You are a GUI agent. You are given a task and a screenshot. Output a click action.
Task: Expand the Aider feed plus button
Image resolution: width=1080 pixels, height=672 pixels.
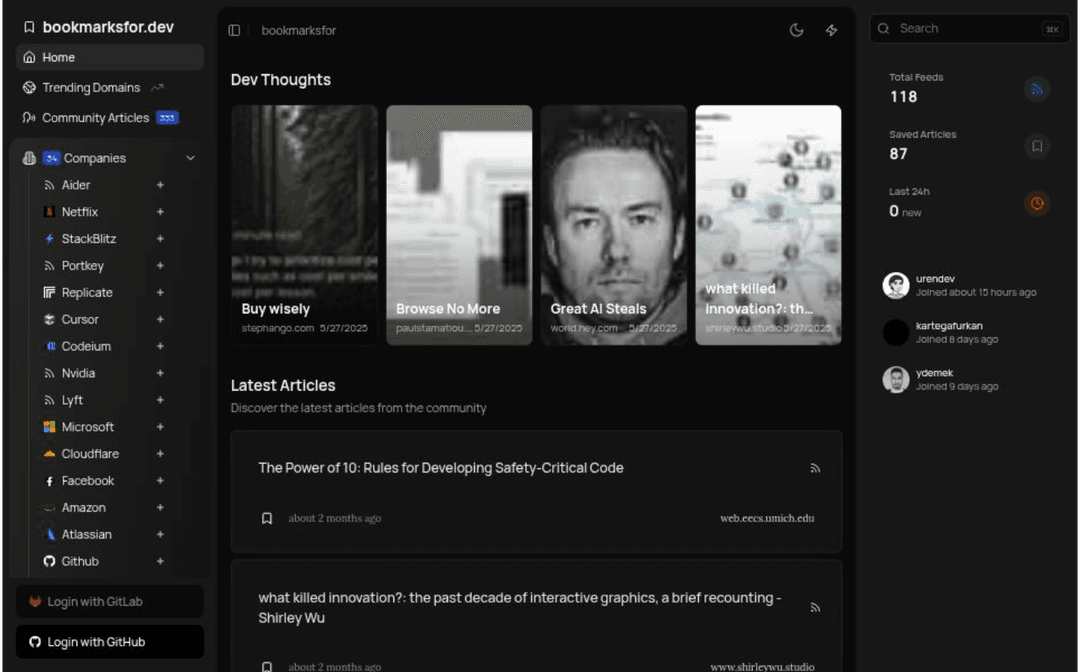(160, 185)
